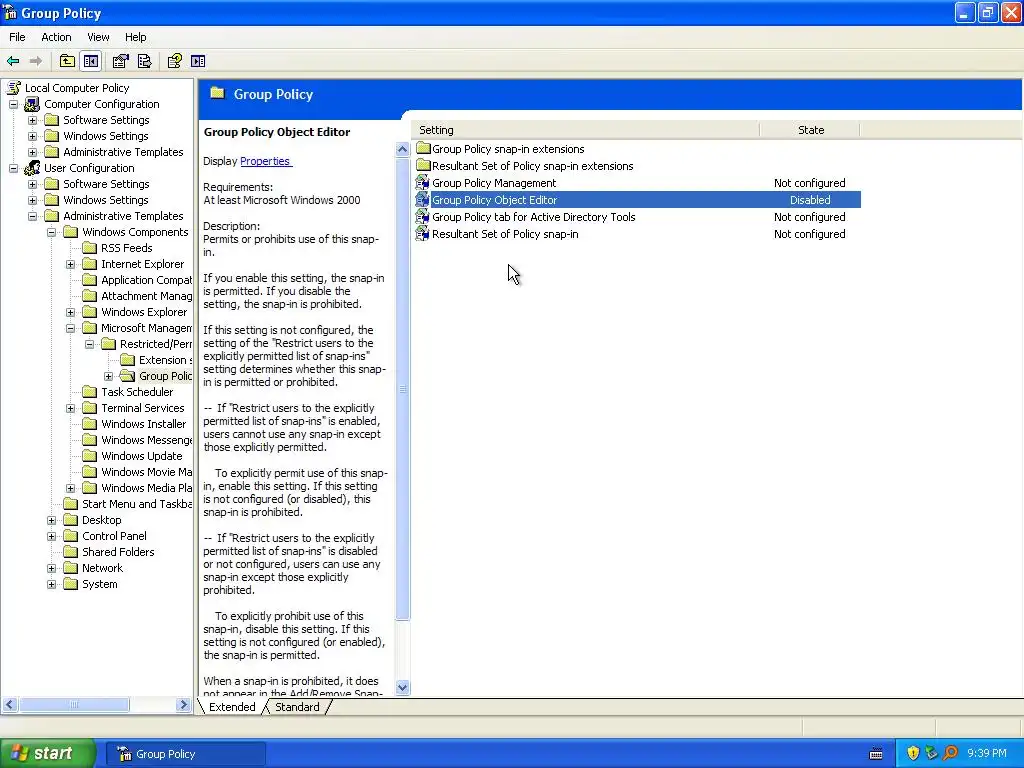Select Windows Installer in the tree

click(144, 424)
